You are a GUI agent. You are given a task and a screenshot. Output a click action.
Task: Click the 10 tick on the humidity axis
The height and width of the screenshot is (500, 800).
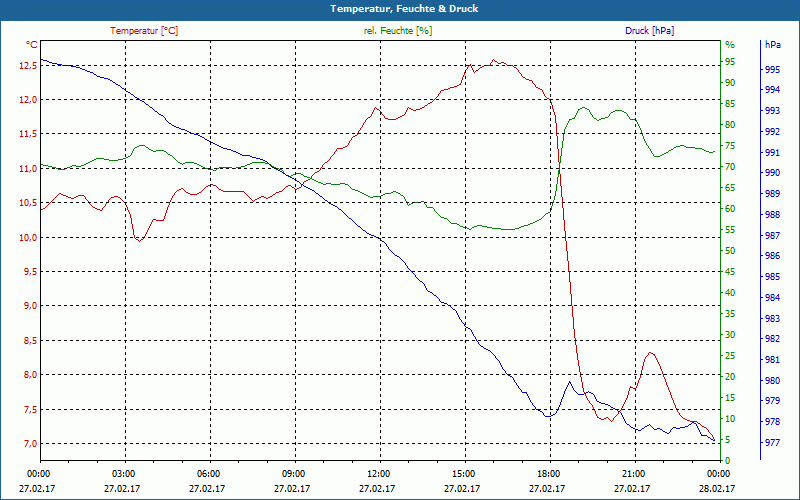(x=730, y=419)
